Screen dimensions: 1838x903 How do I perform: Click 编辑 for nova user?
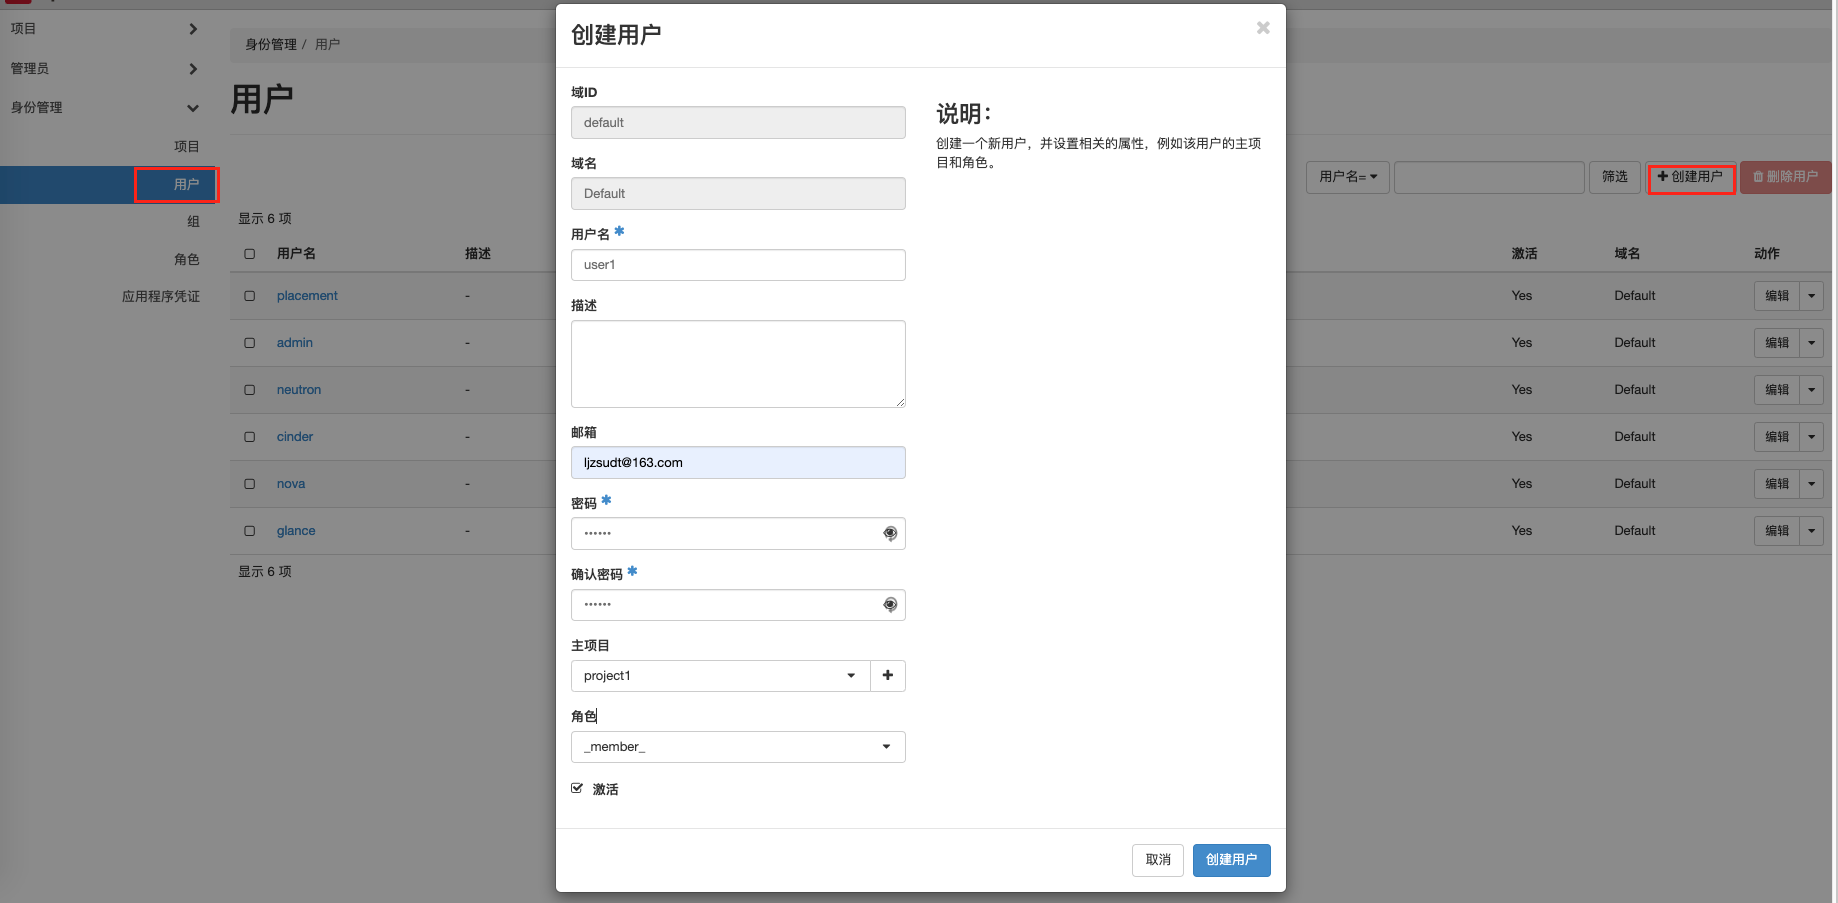pyautogui.click(x=1777, y=484)
